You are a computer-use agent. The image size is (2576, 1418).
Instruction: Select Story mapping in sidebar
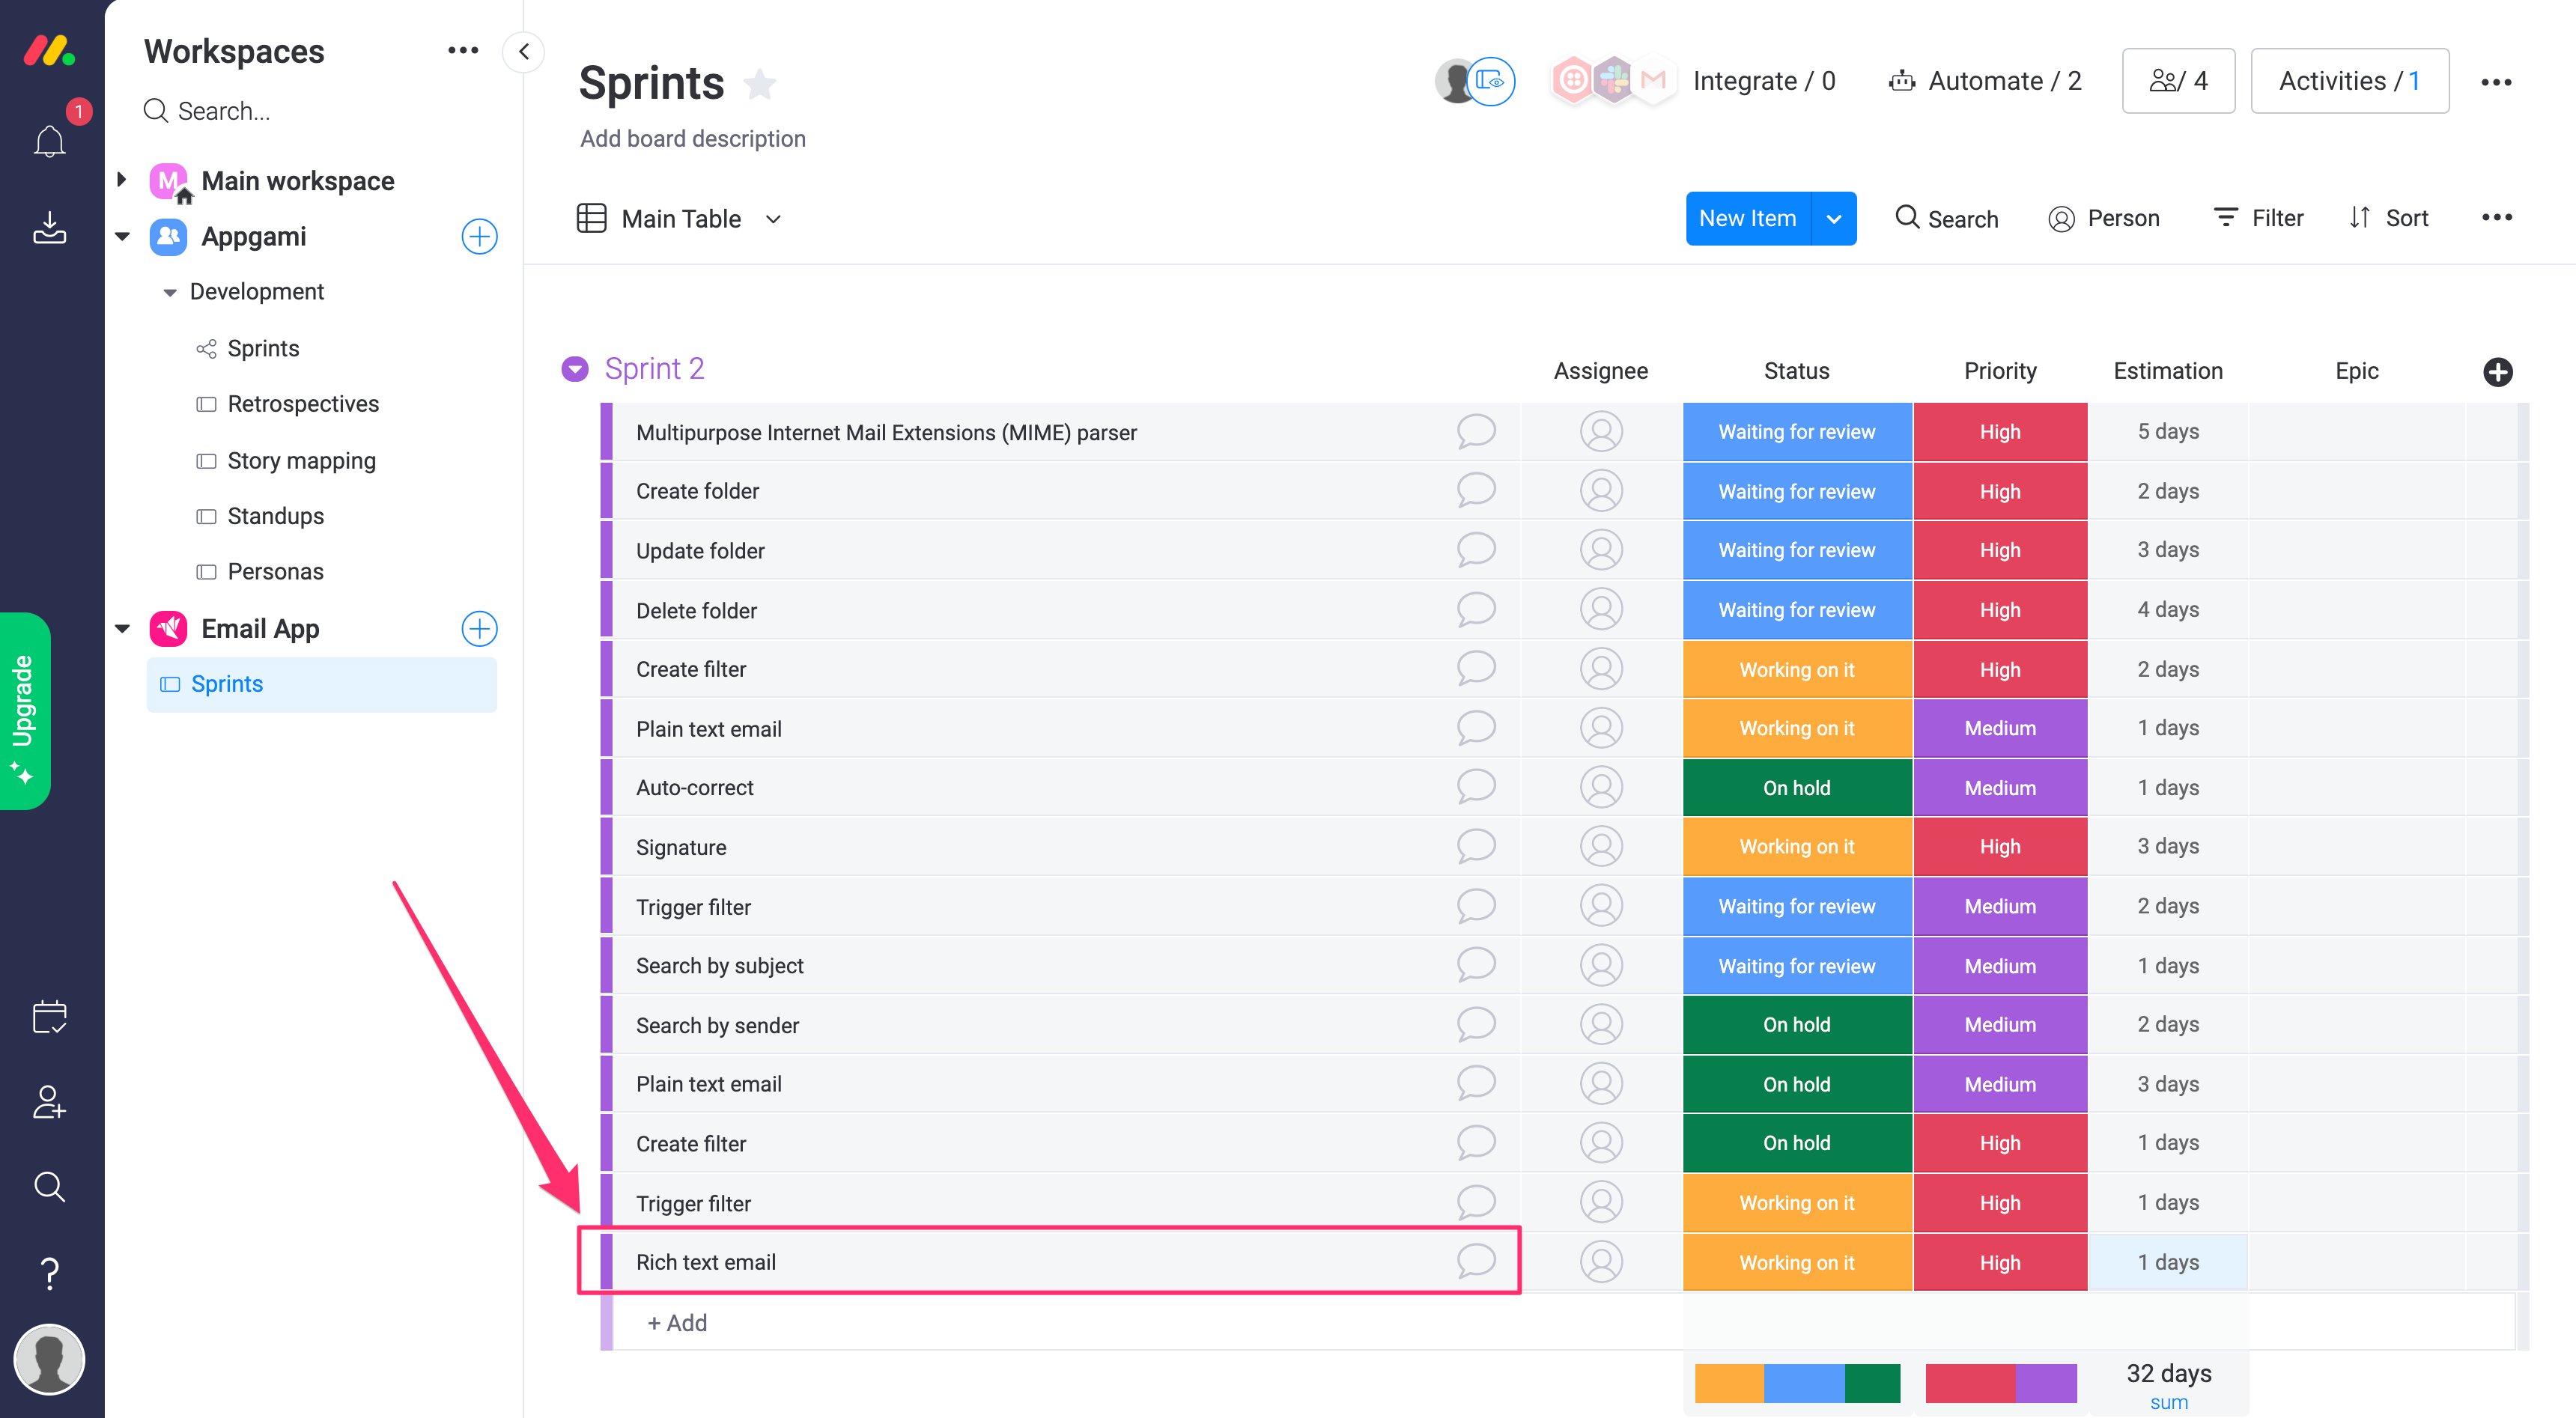coord(301,460)
